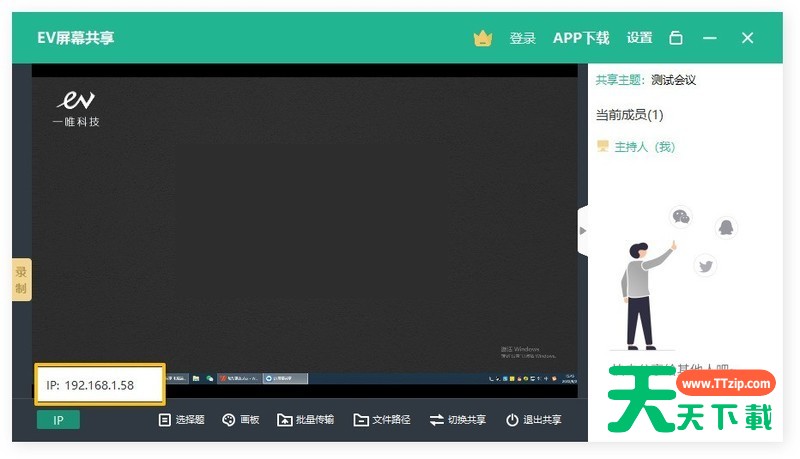Click the mini-window mode icon
The image size is (800, 459).
[676, 38]
